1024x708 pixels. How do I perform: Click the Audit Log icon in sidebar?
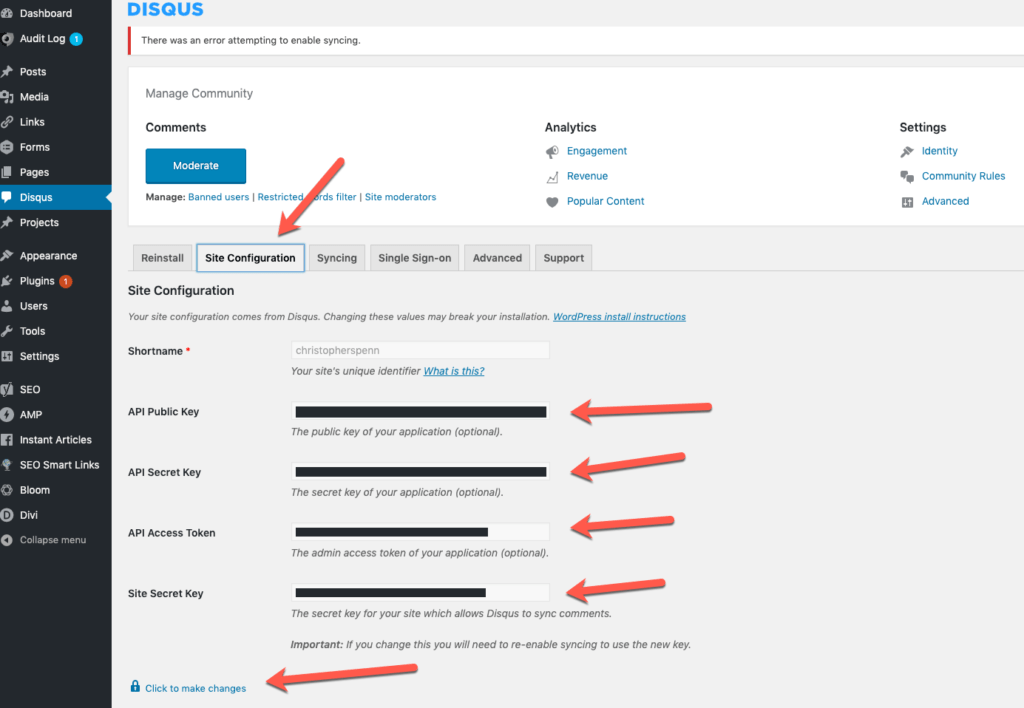pyautogui.click(x=7, y=39)
